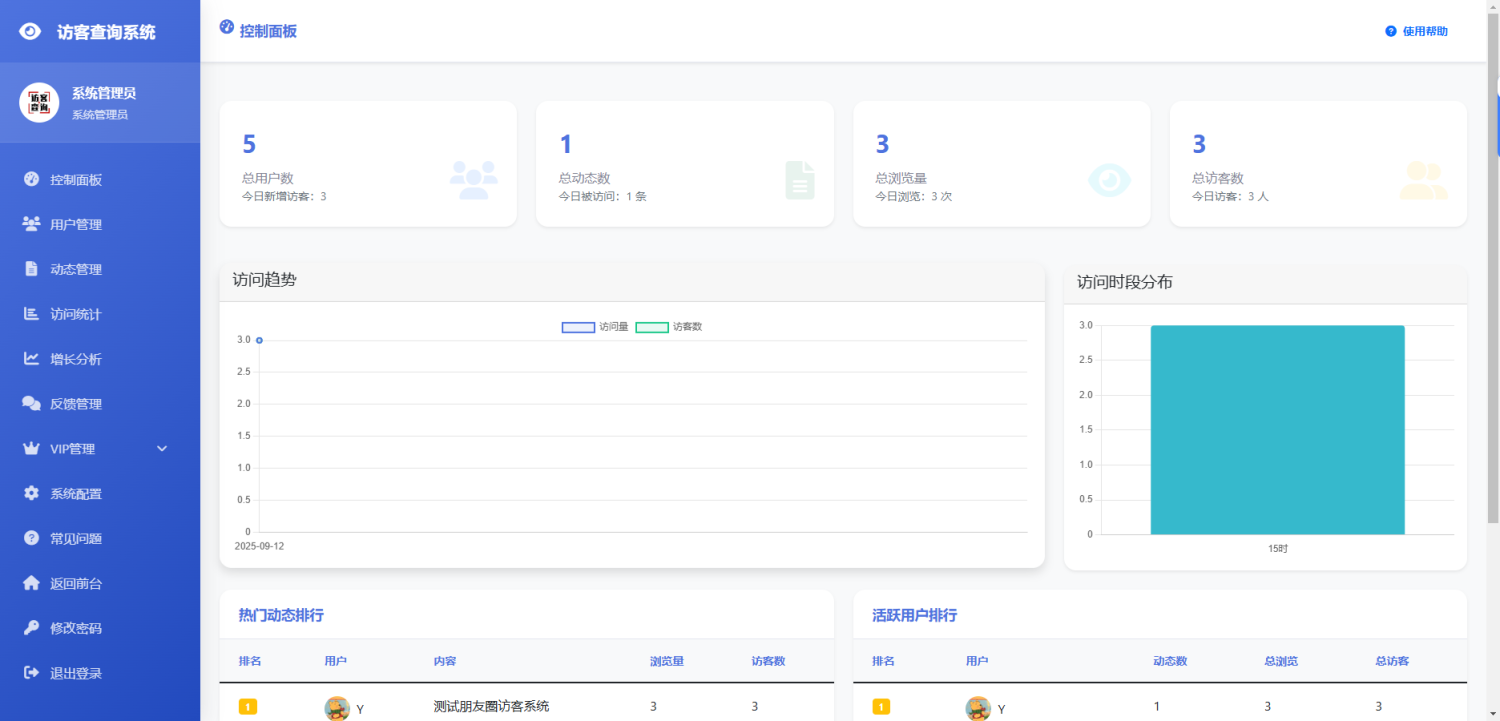The width and height of the screenshot is (1500, 721).
Task: Open the VIP管理 menu item
Action: [73, 449]
